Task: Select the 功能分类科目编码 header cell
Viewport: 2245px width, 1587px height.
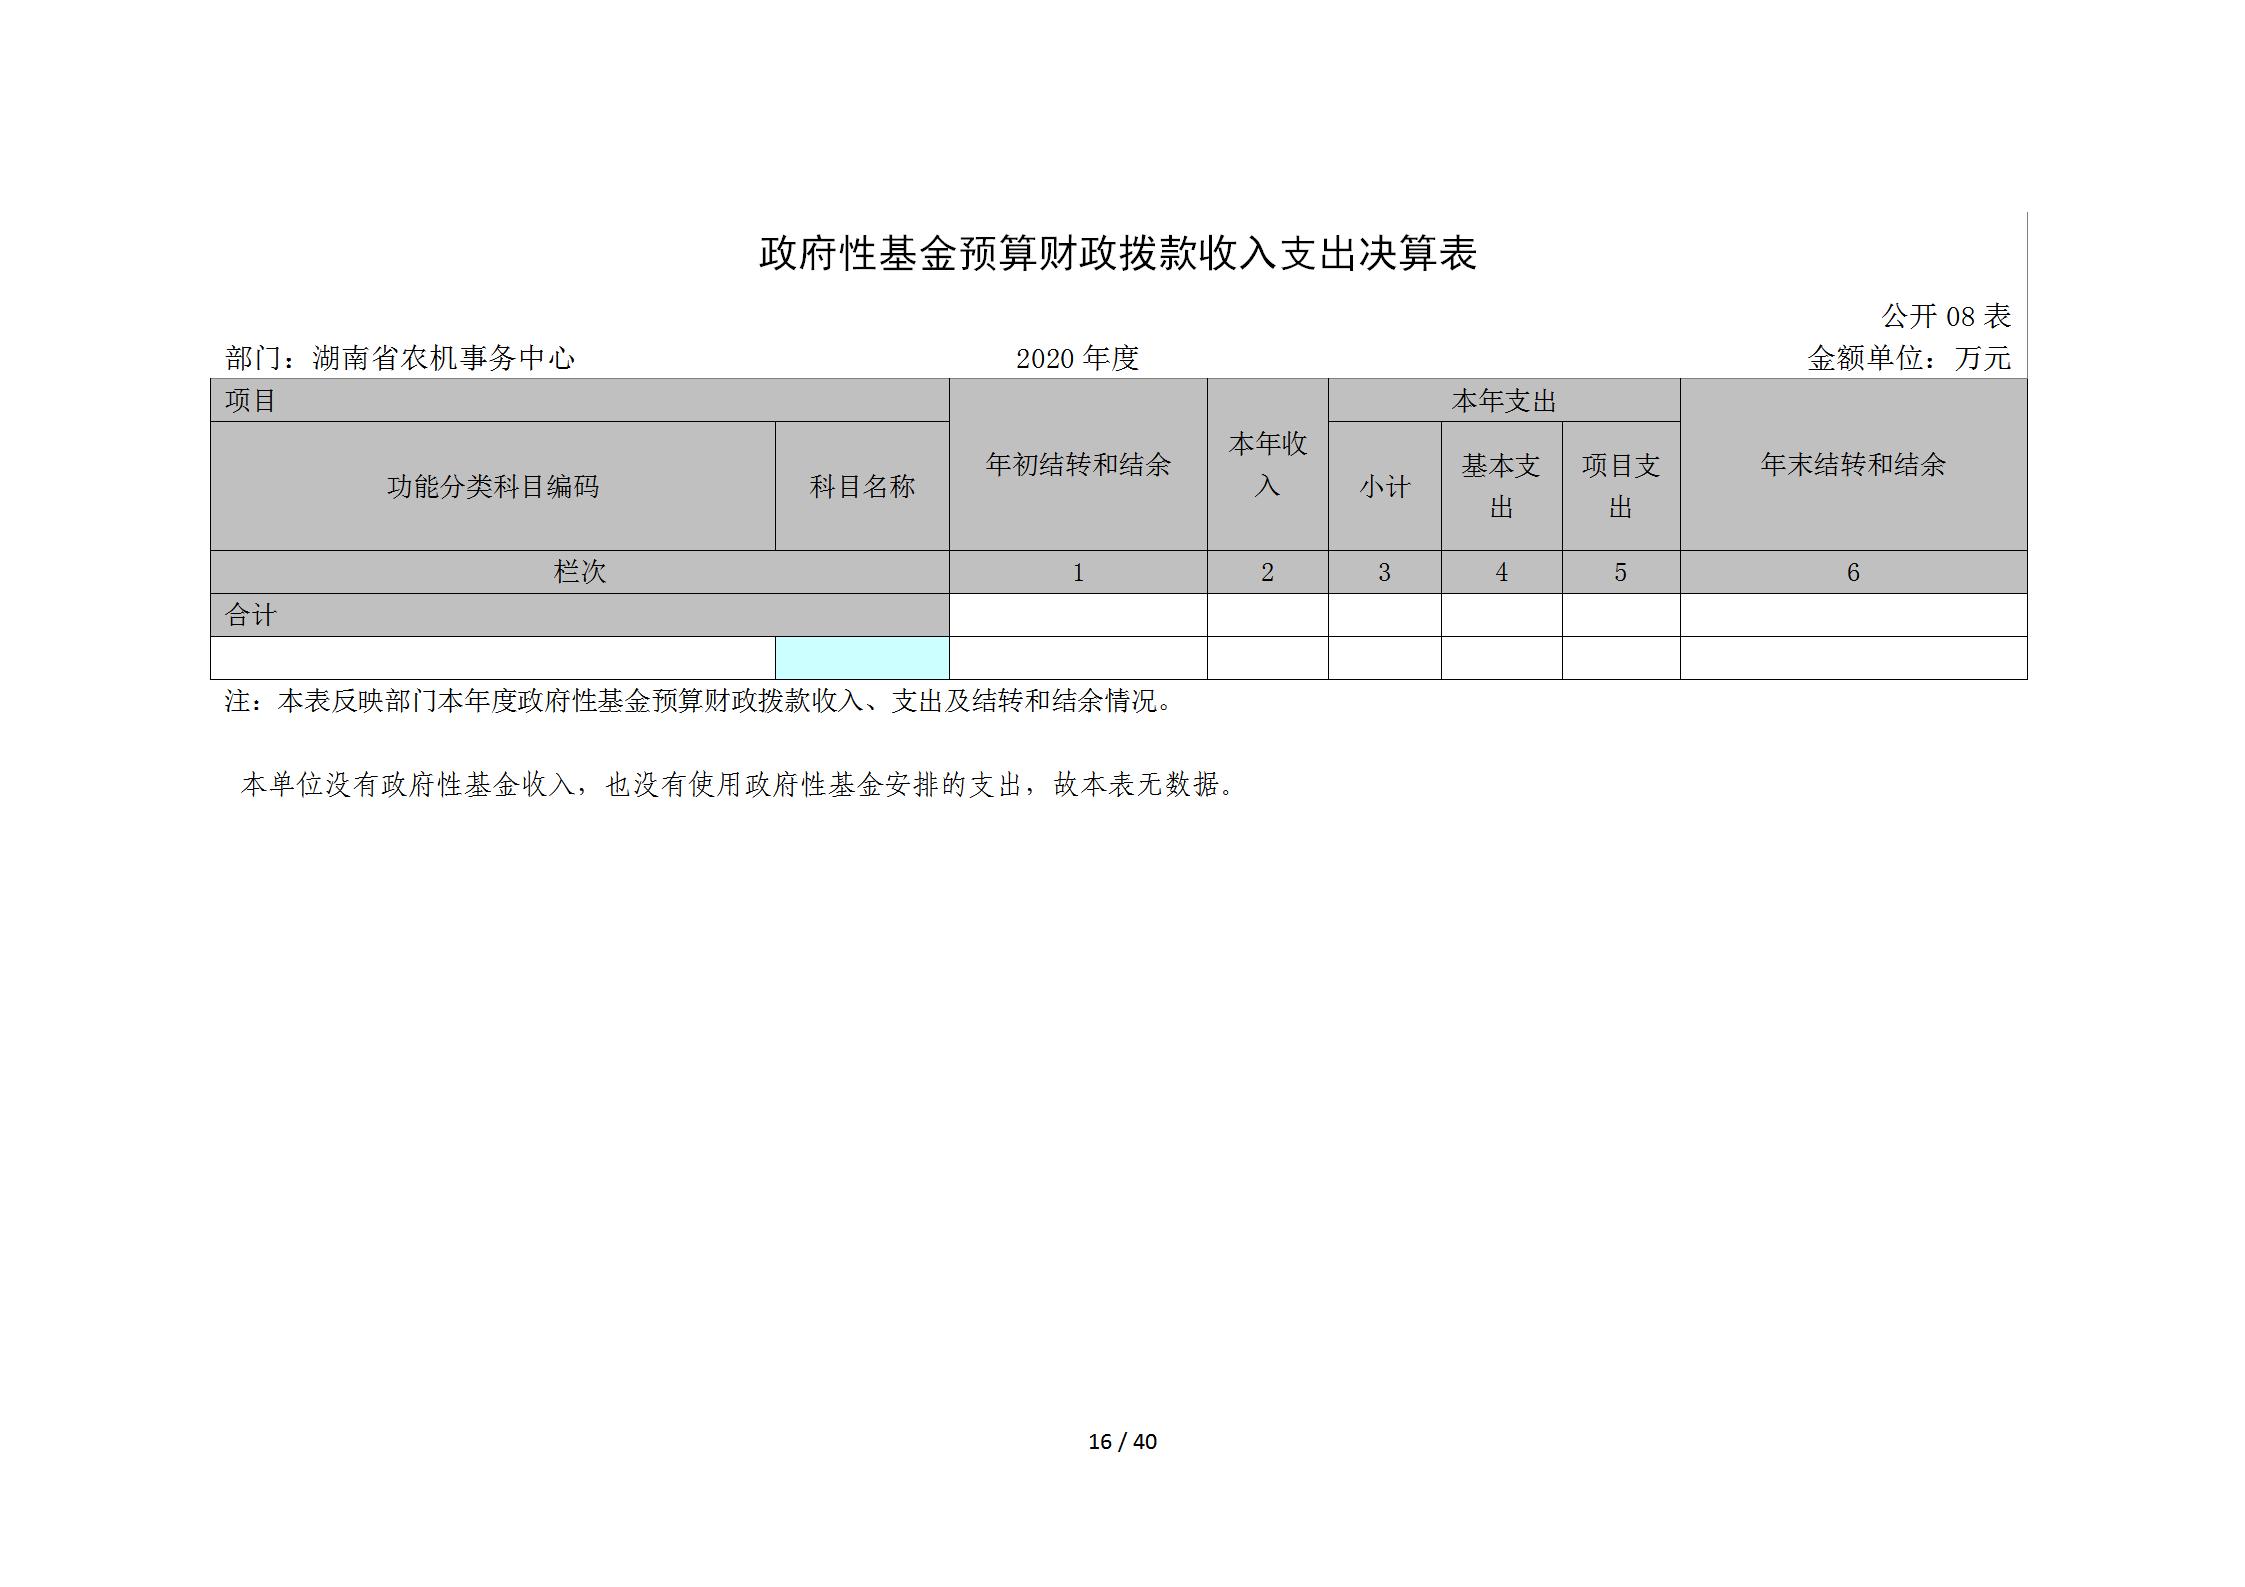Action: [x=493, y=486]
